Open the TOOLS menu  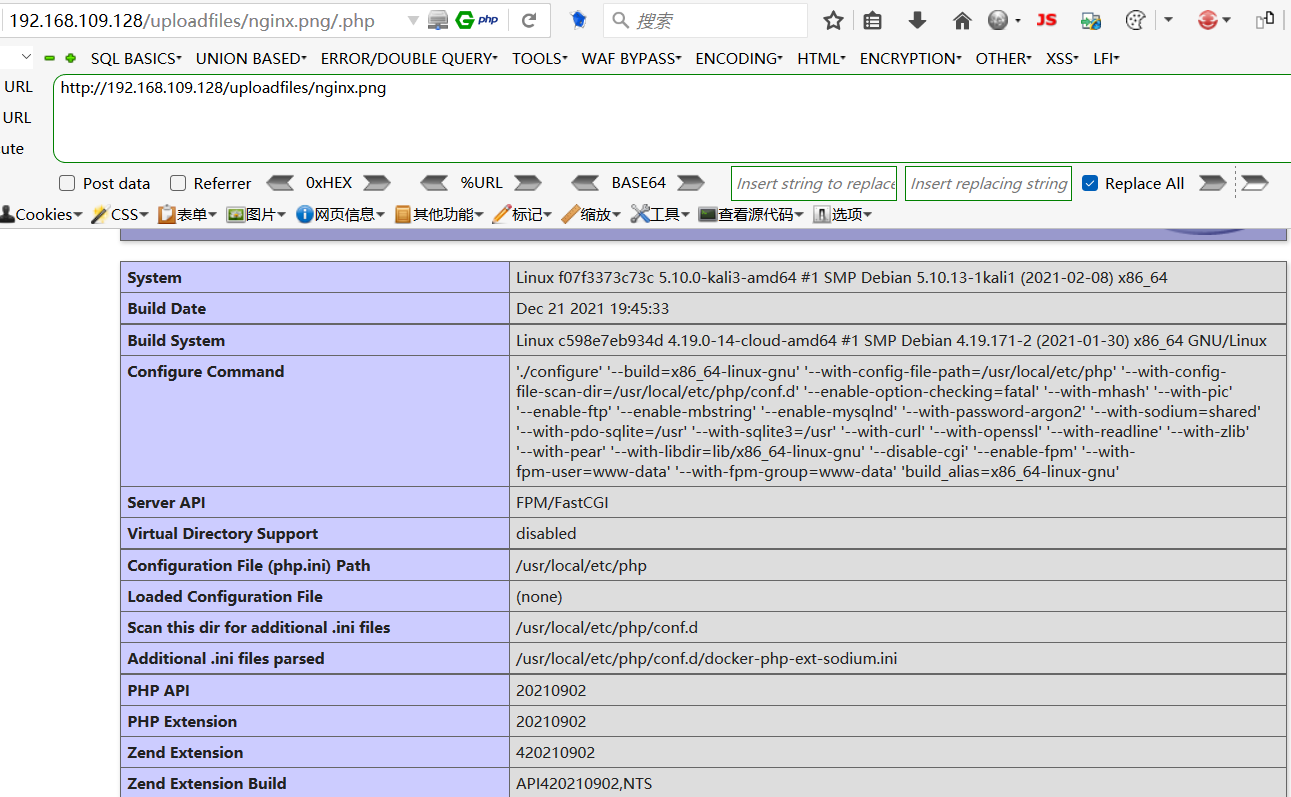point(540,58)
